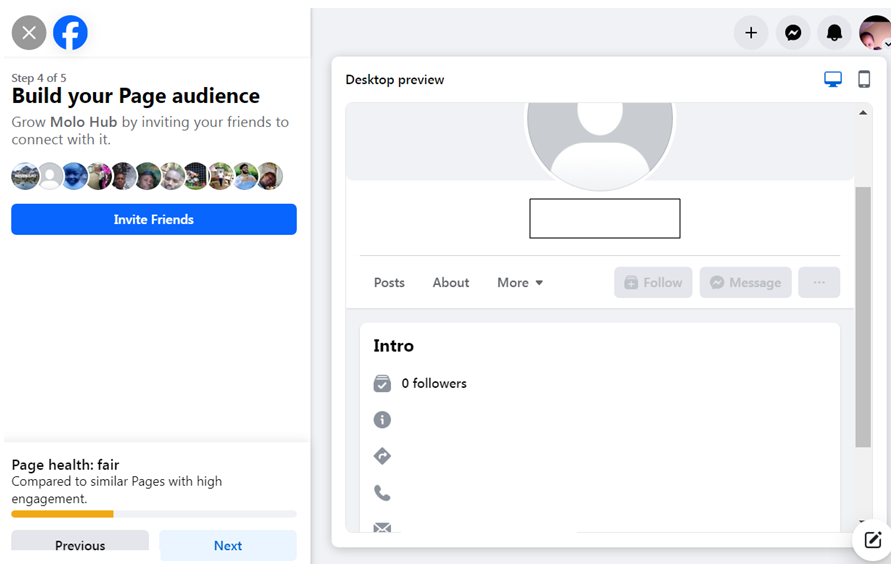Image resolution: width=891 pixels, height=567 pixels.
Task: Switch to desktop preview monitor icon
Action: (x=833, y=80)
